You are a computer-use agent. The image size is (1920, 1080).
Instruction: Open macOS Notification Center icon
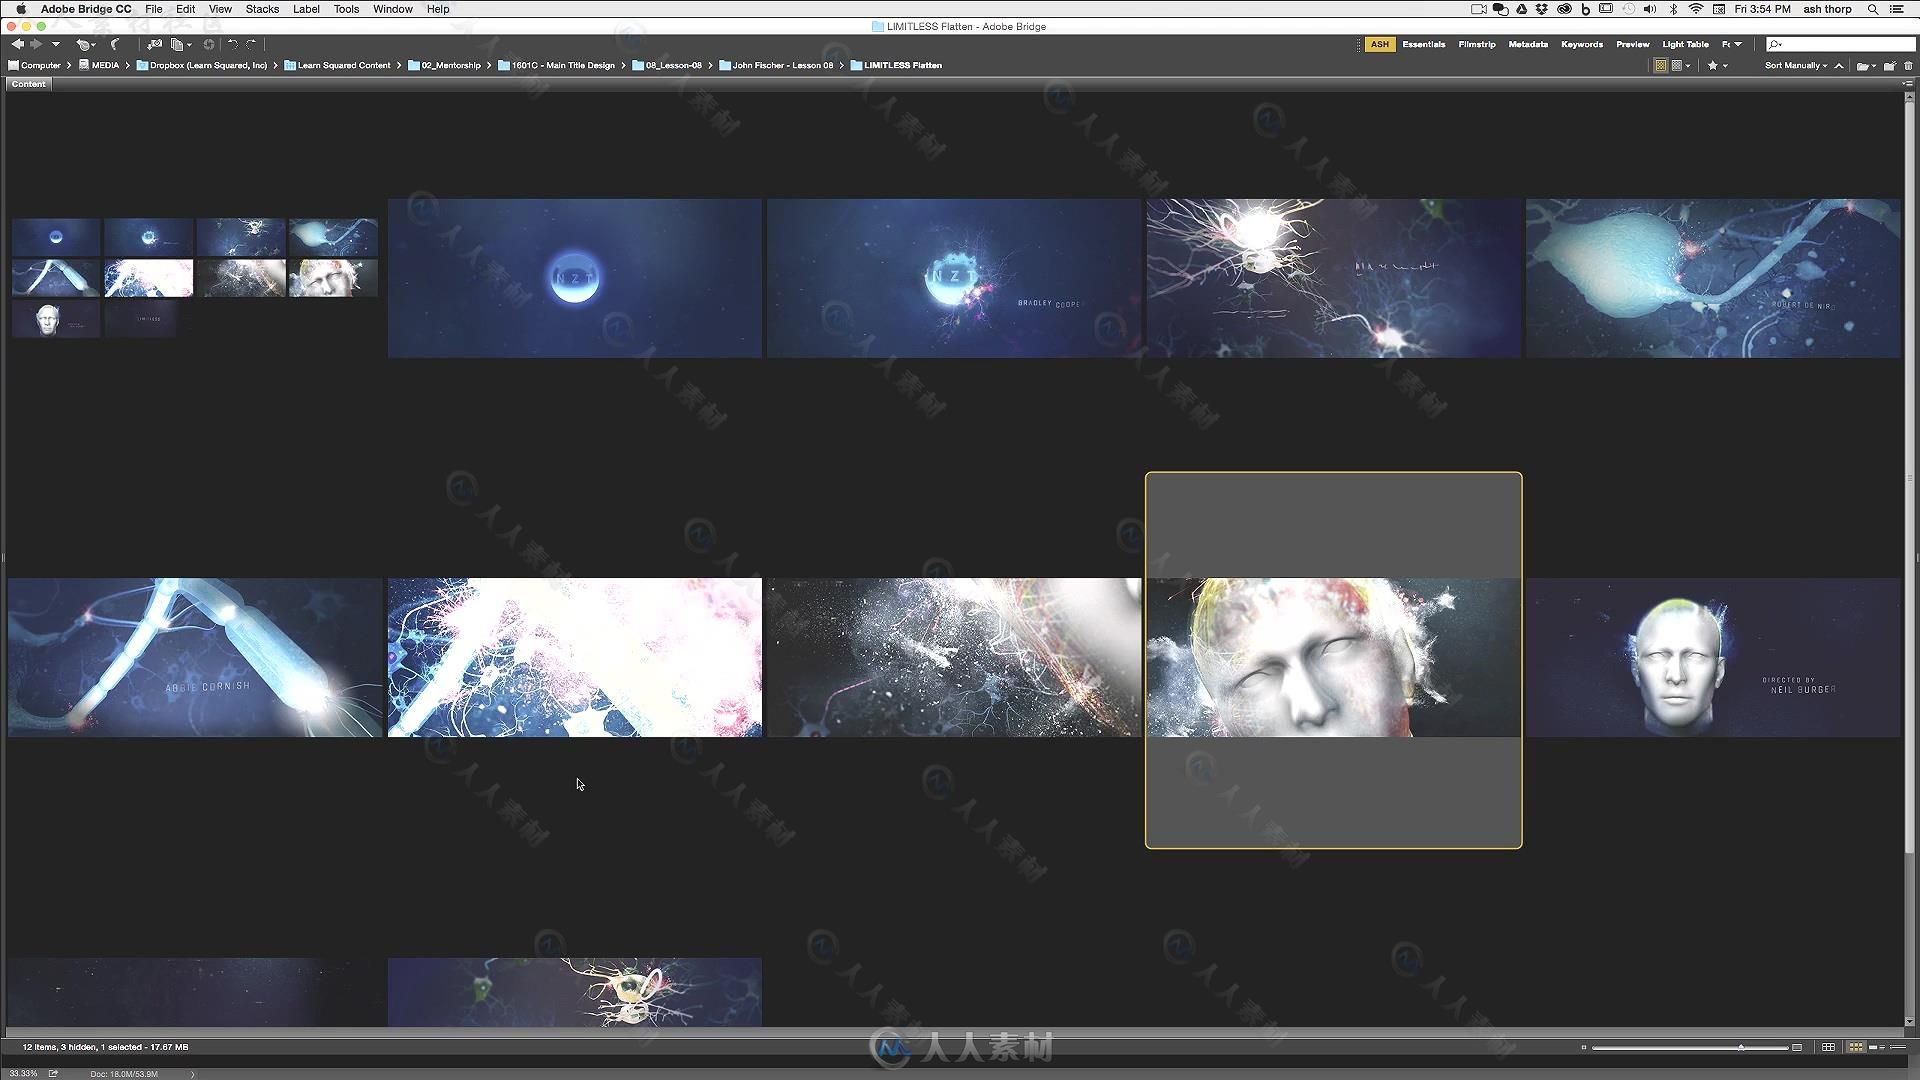tap(1897, 9)
